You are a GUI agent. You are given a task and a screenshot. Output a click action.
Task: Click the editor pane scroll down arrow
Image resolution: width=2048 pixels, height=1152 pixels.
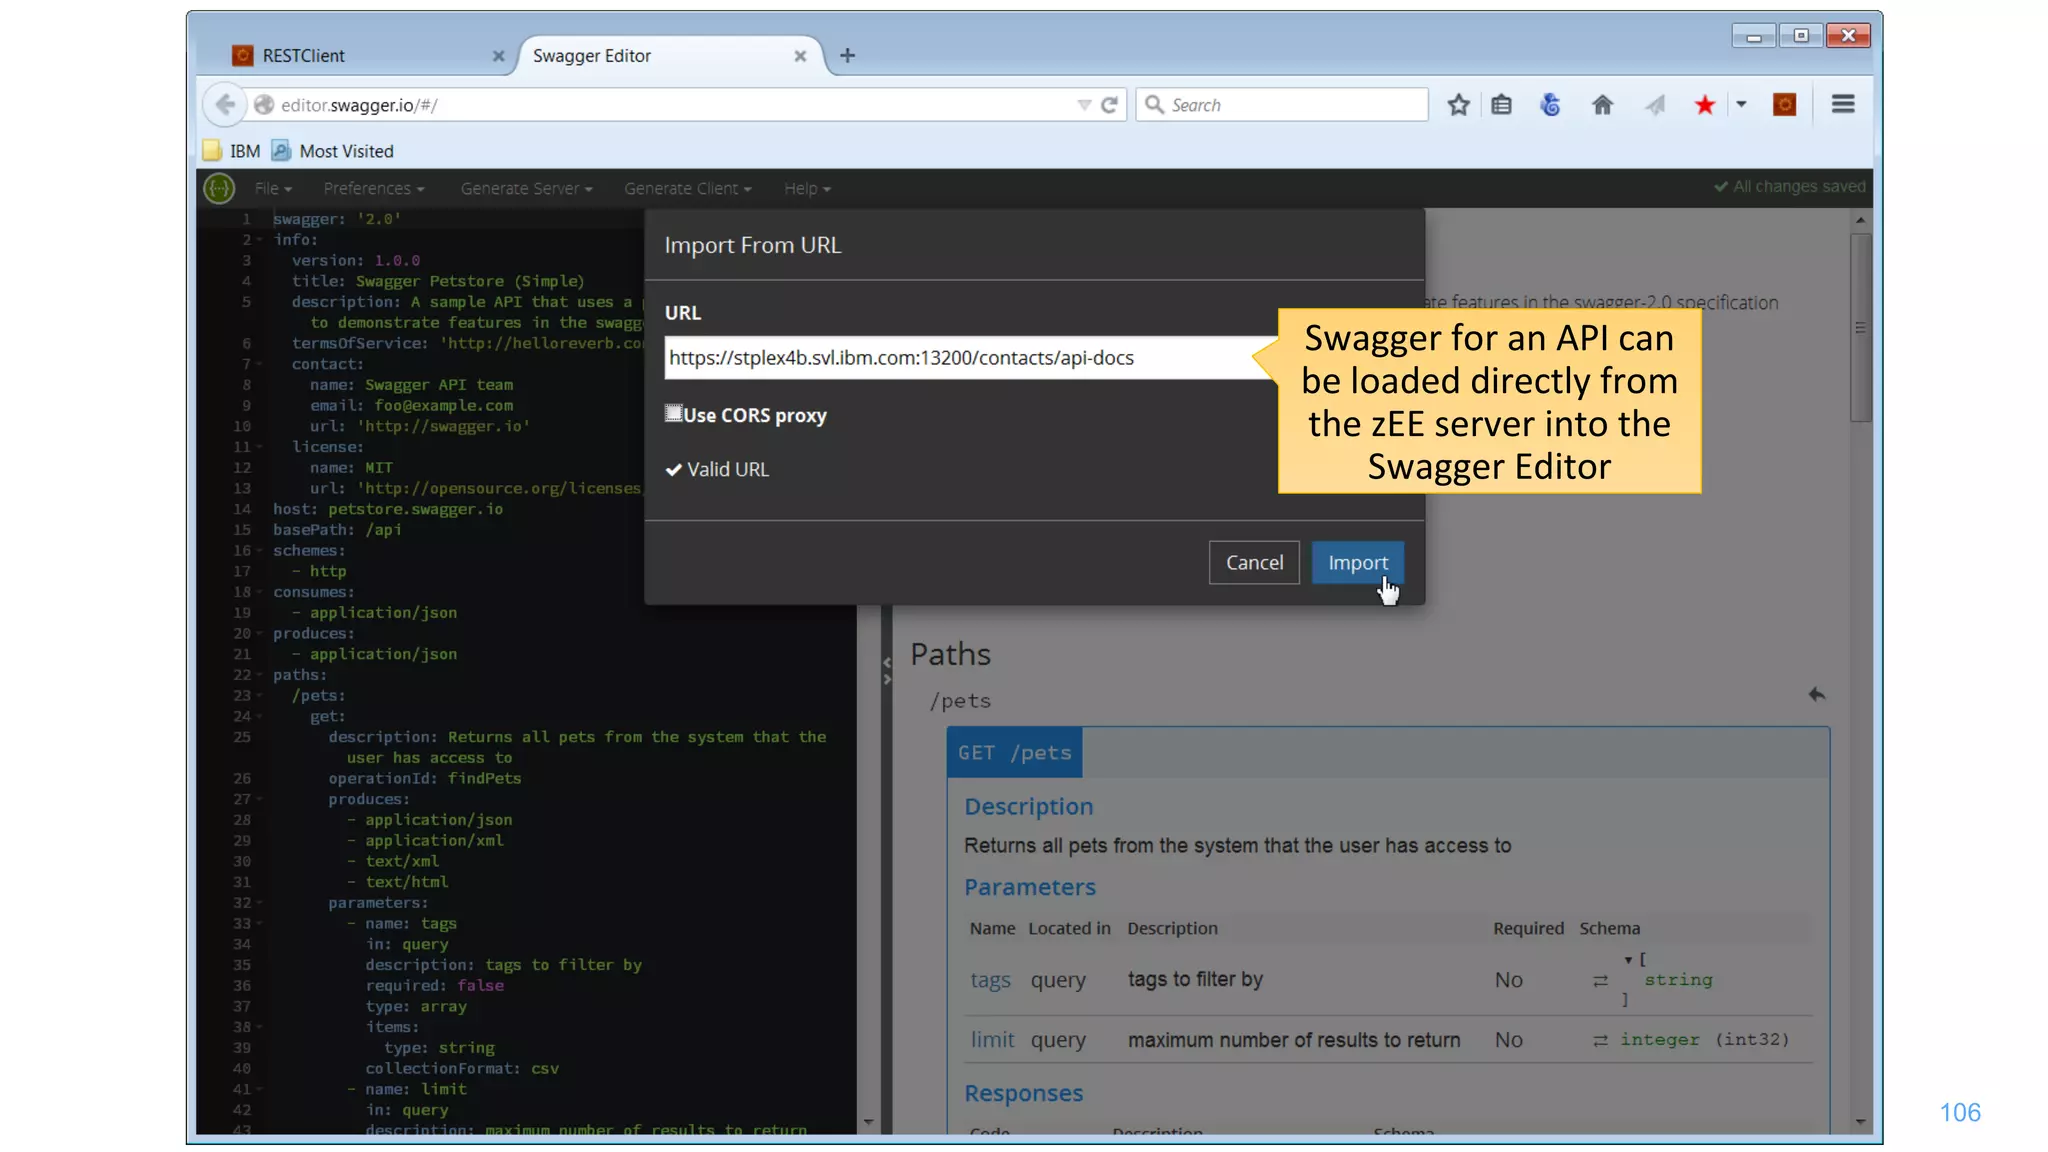click(x=868, y=1122)
